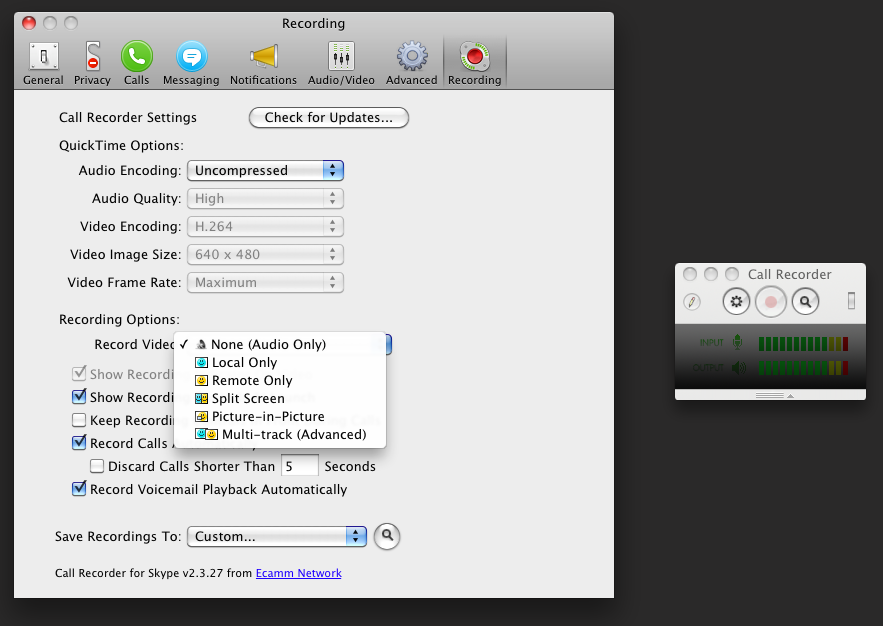
Task: Click the output speaker icon
Action: (738, 368)
